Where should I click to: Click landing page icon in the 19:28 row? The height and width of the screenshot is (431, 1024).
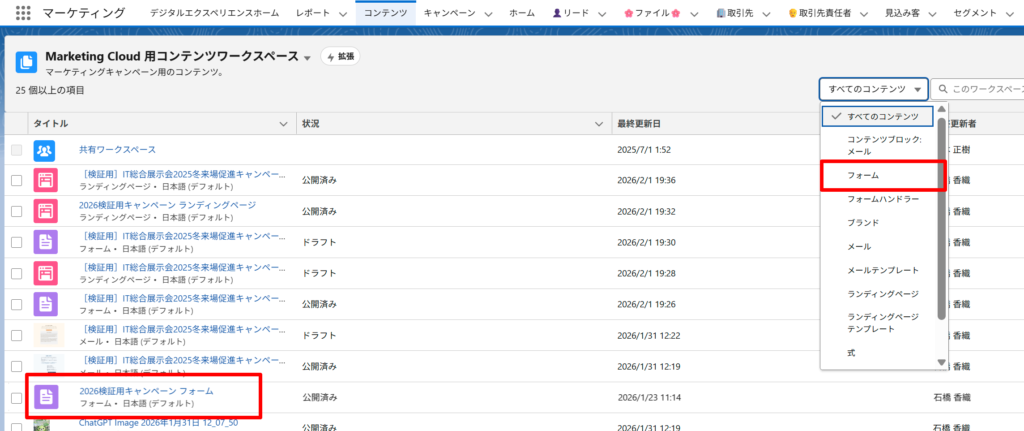pyautogui.click(x=45, y=273)
